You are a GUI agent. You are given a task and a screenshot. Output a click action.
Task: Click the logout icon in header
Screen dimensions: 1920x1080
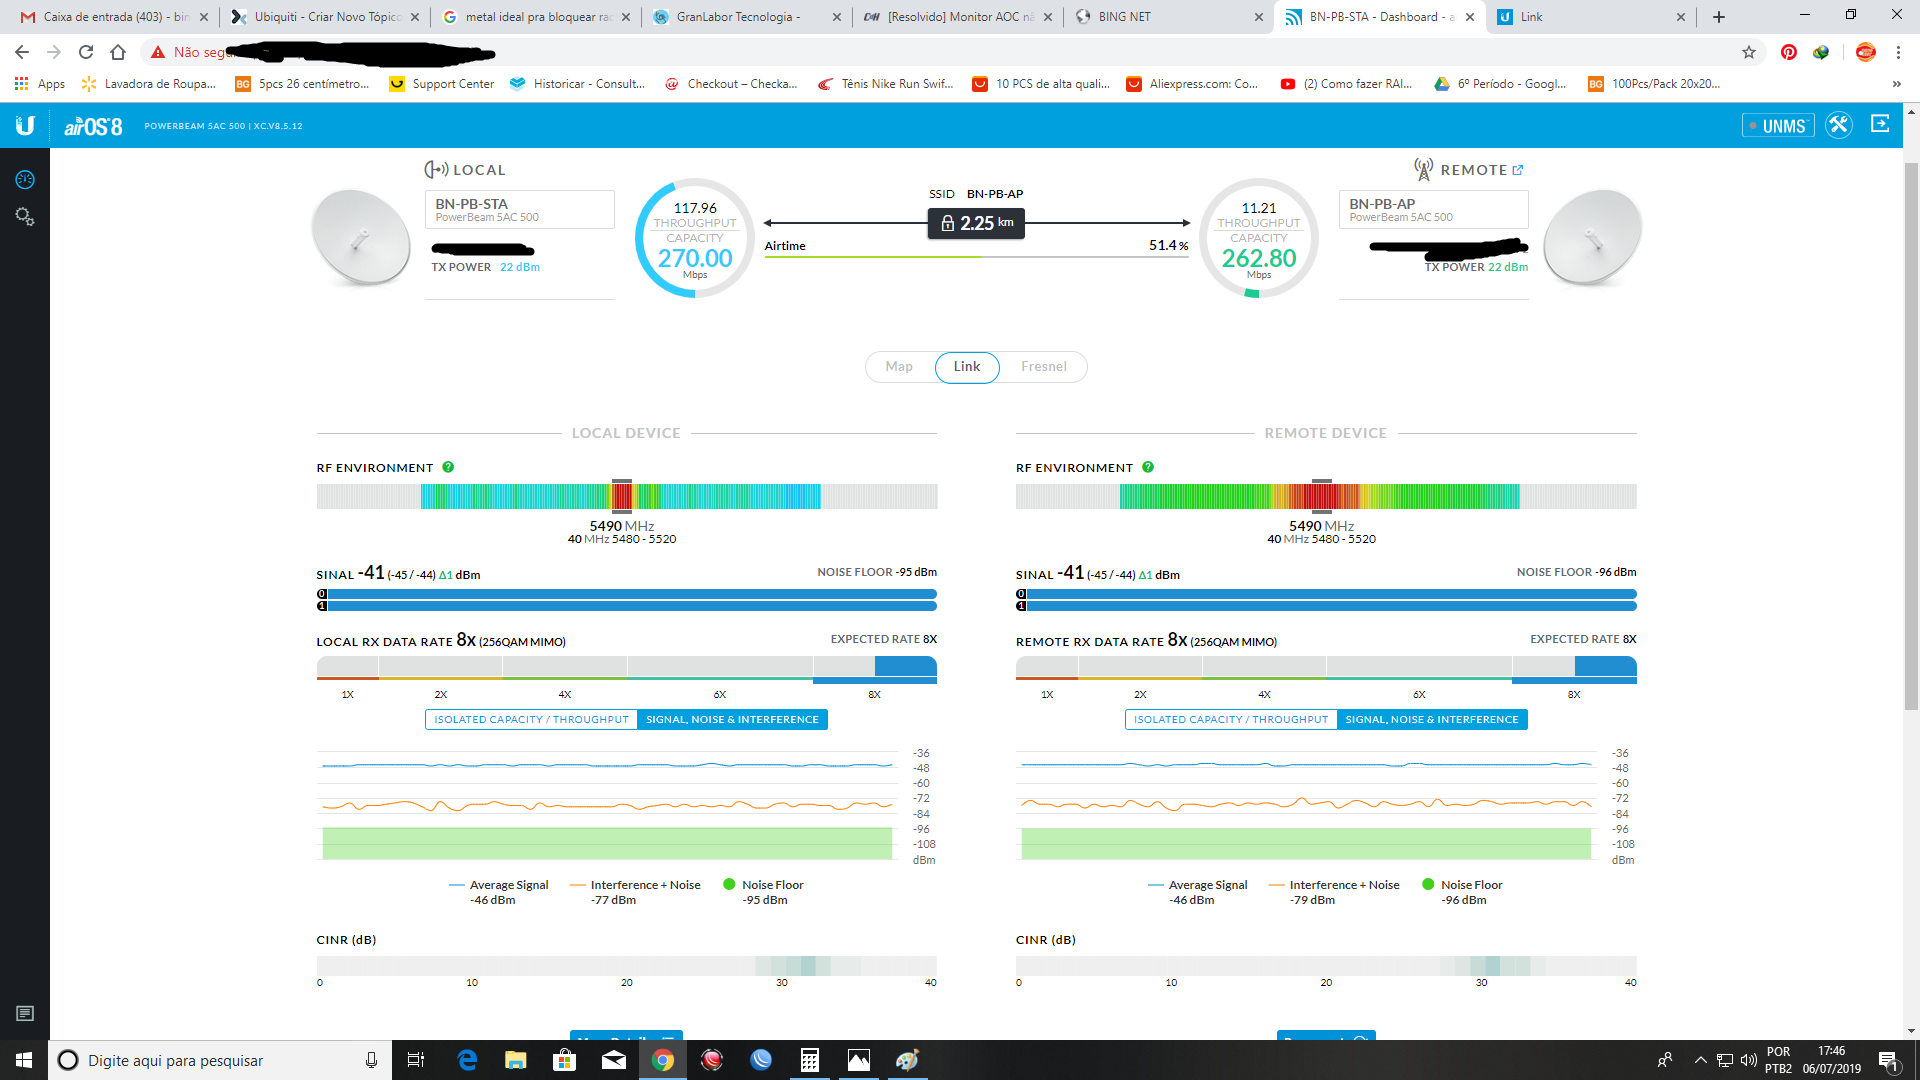pyautogui.click(x=1880, y=124)
